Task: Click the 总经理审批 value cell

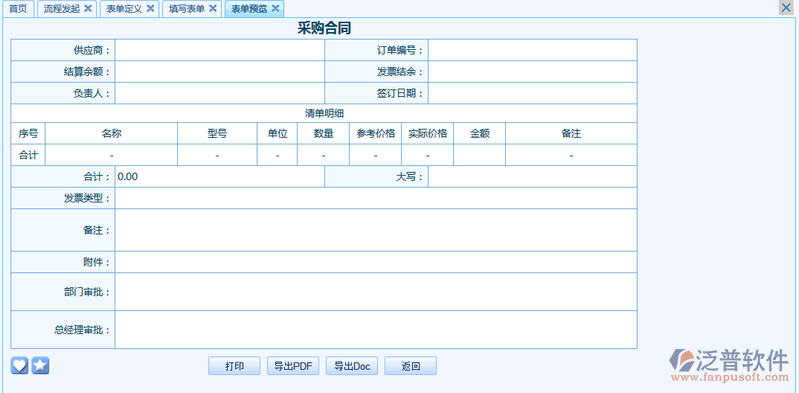Action: 376,330
